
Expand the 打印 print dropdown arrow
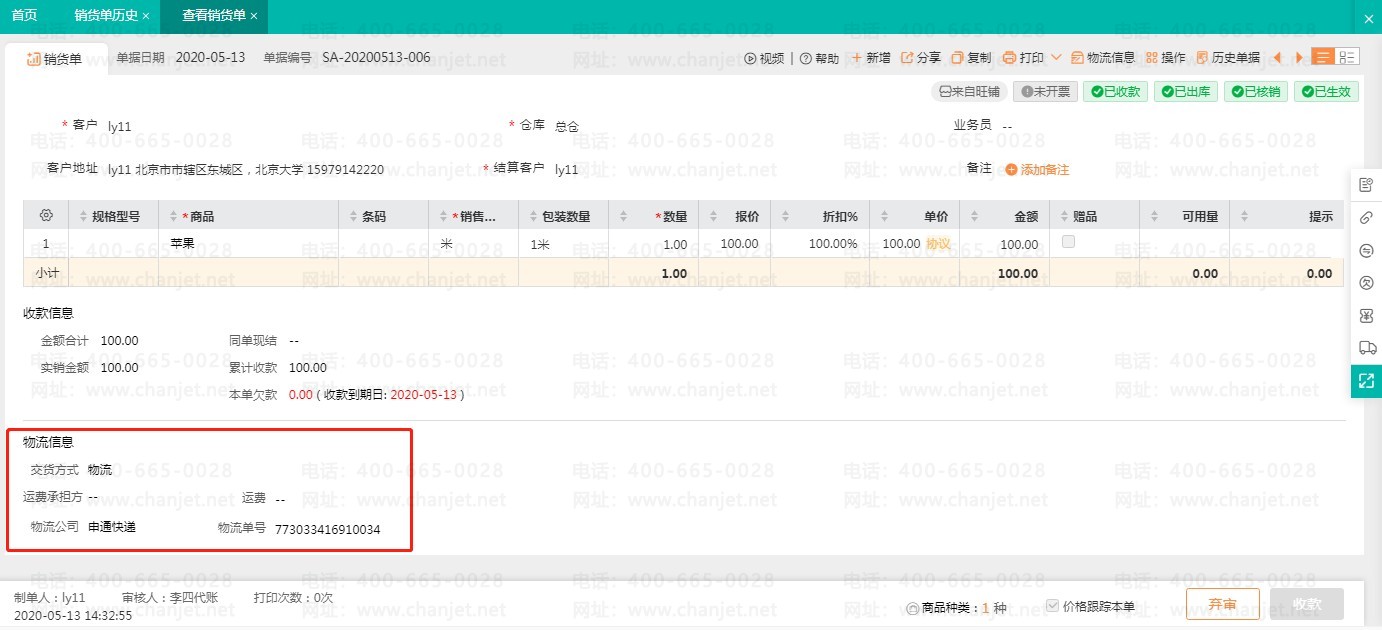[1056, 58]
